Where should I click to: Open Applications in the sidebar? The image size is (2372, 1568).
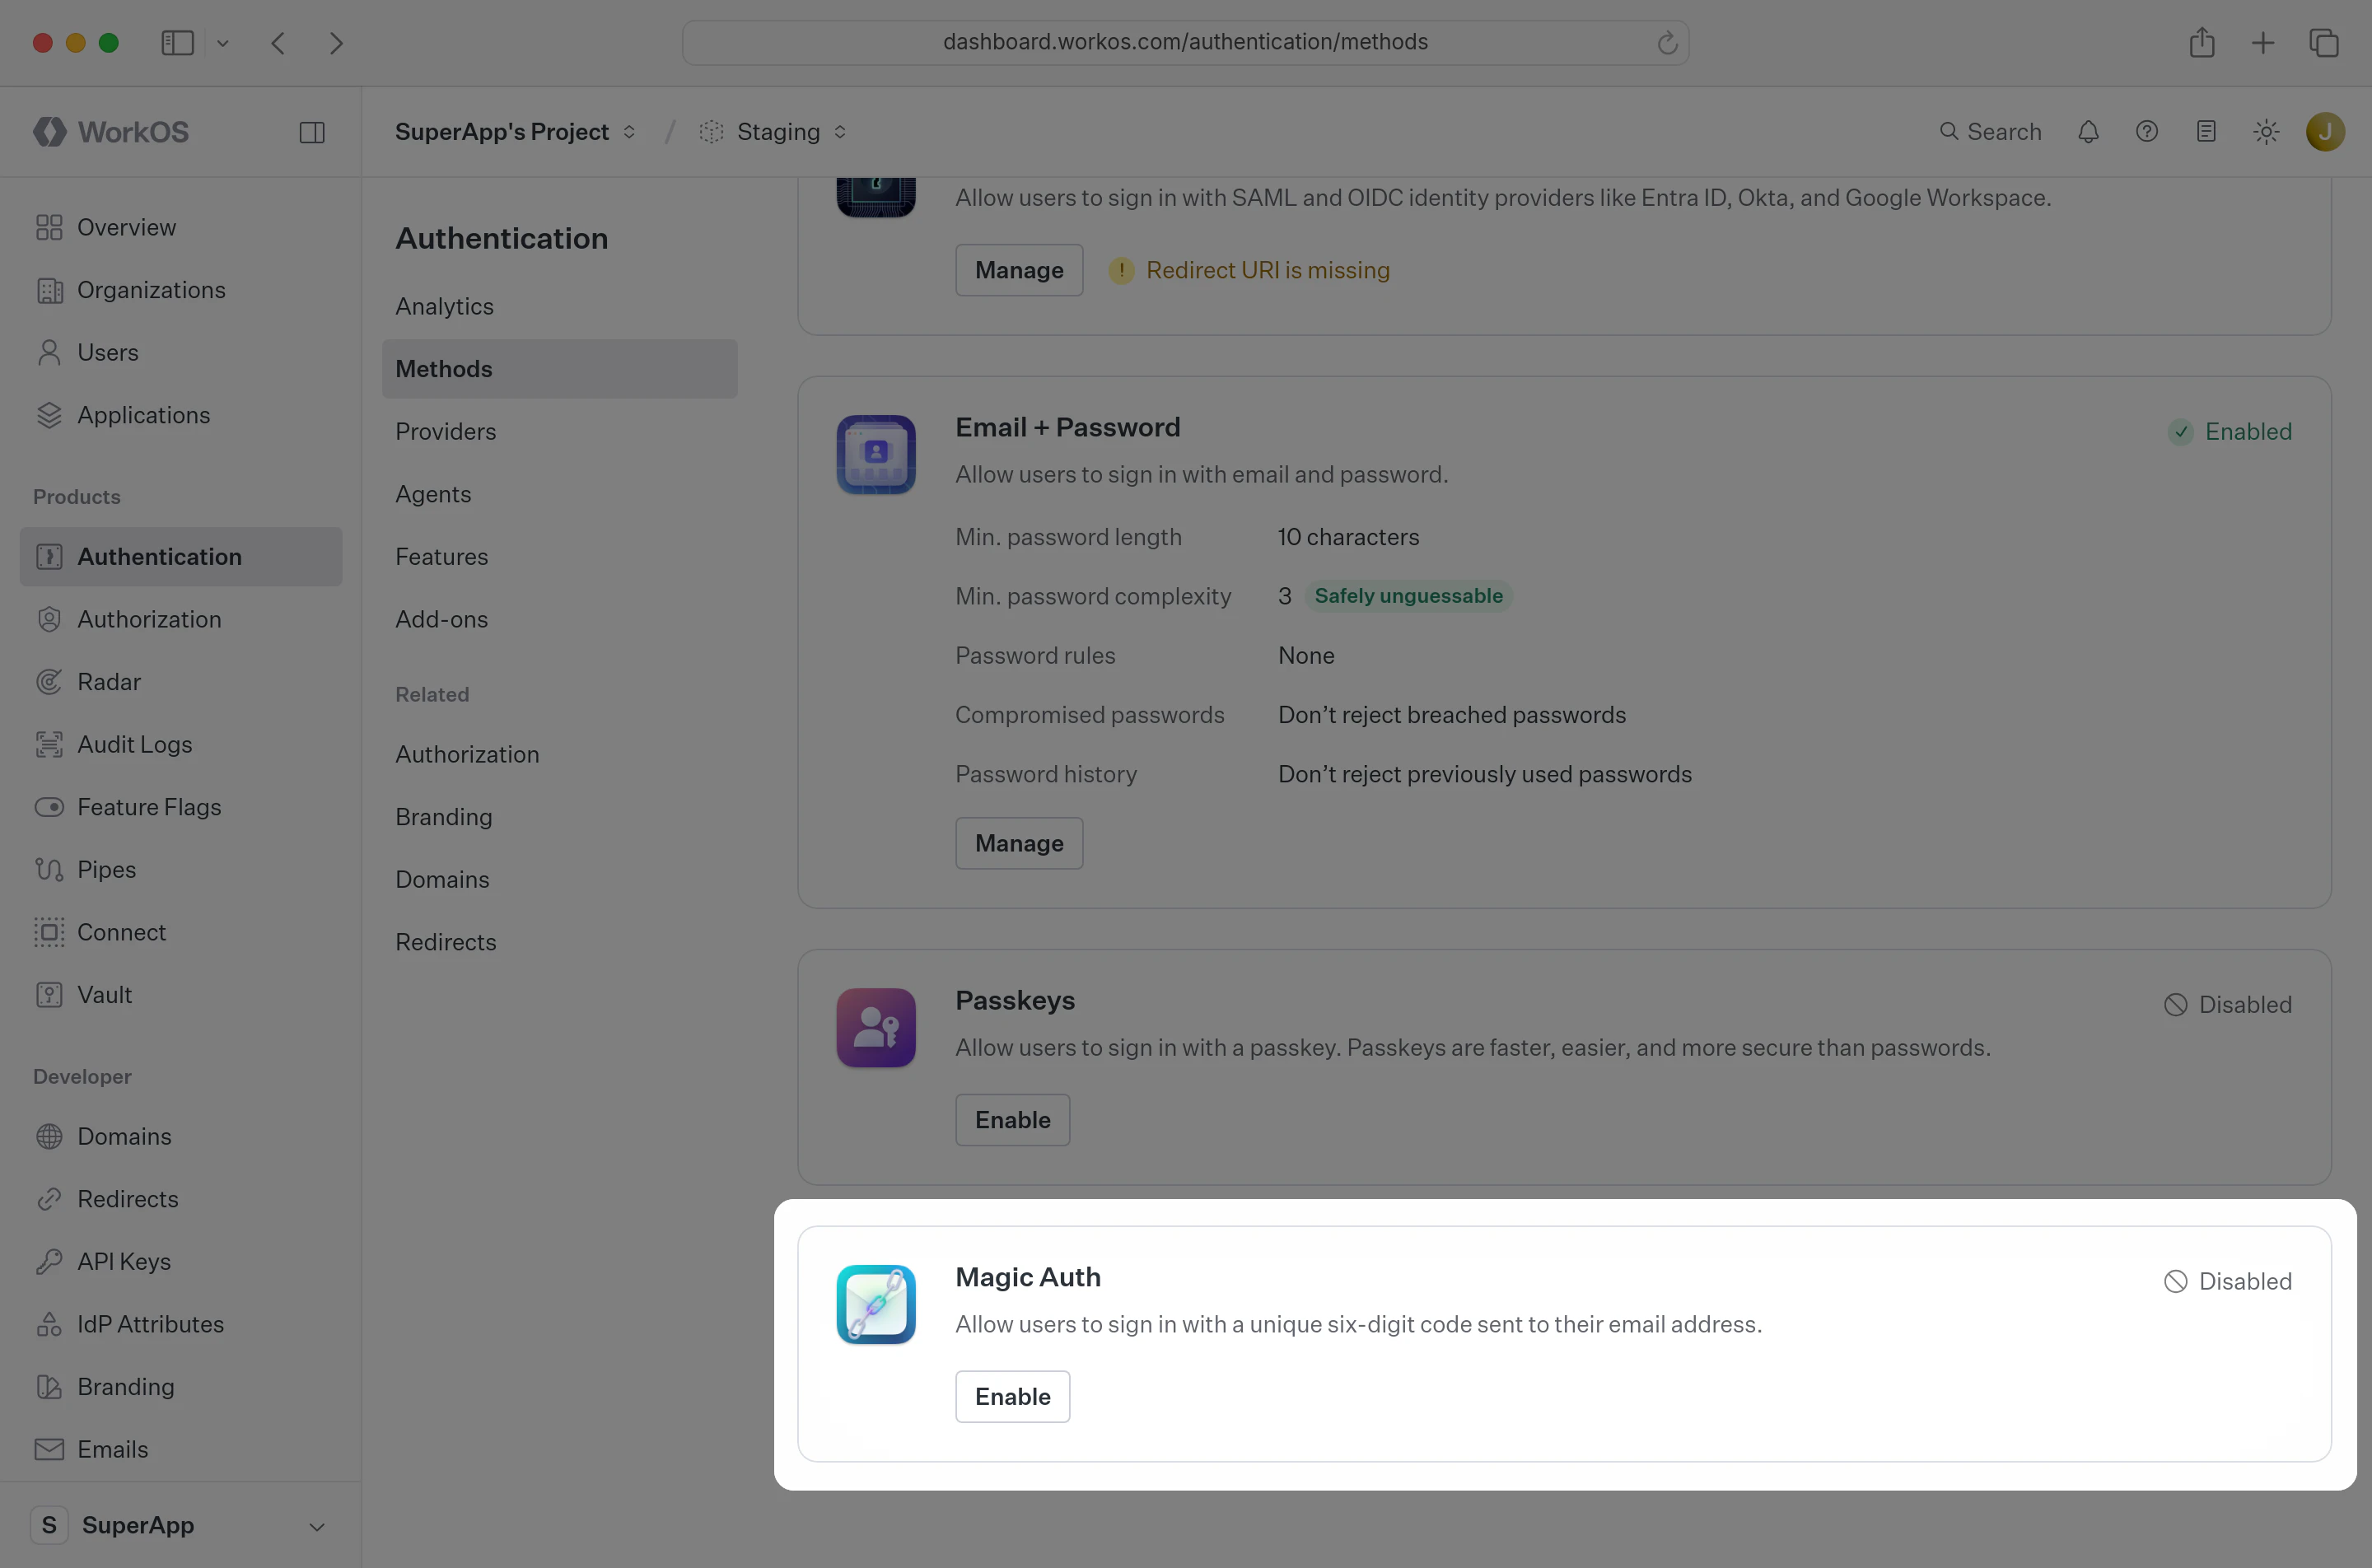pos(181,415)
